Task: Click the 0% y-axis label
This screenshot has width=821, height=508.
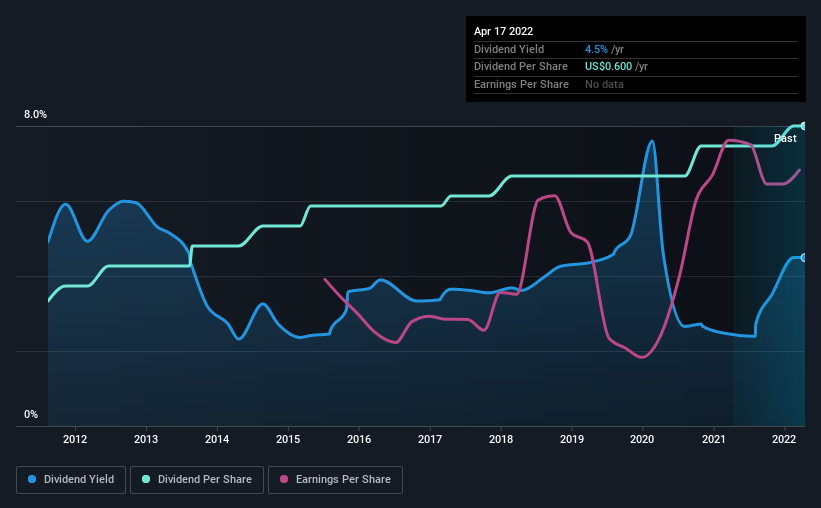Action: coord(31,414)
